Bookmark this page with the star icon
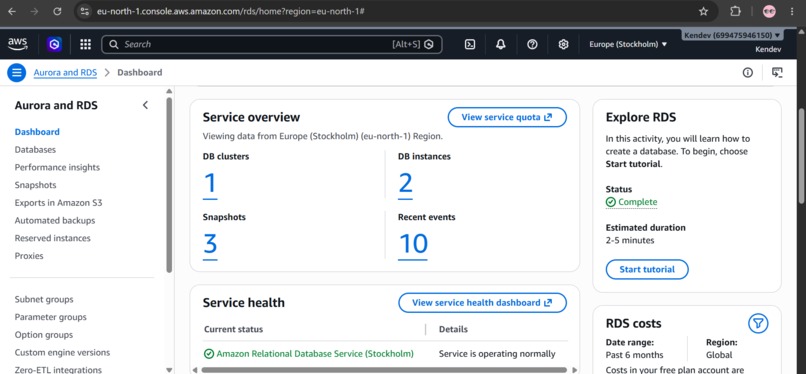The image size is (806, 374). tap(703, 11)
